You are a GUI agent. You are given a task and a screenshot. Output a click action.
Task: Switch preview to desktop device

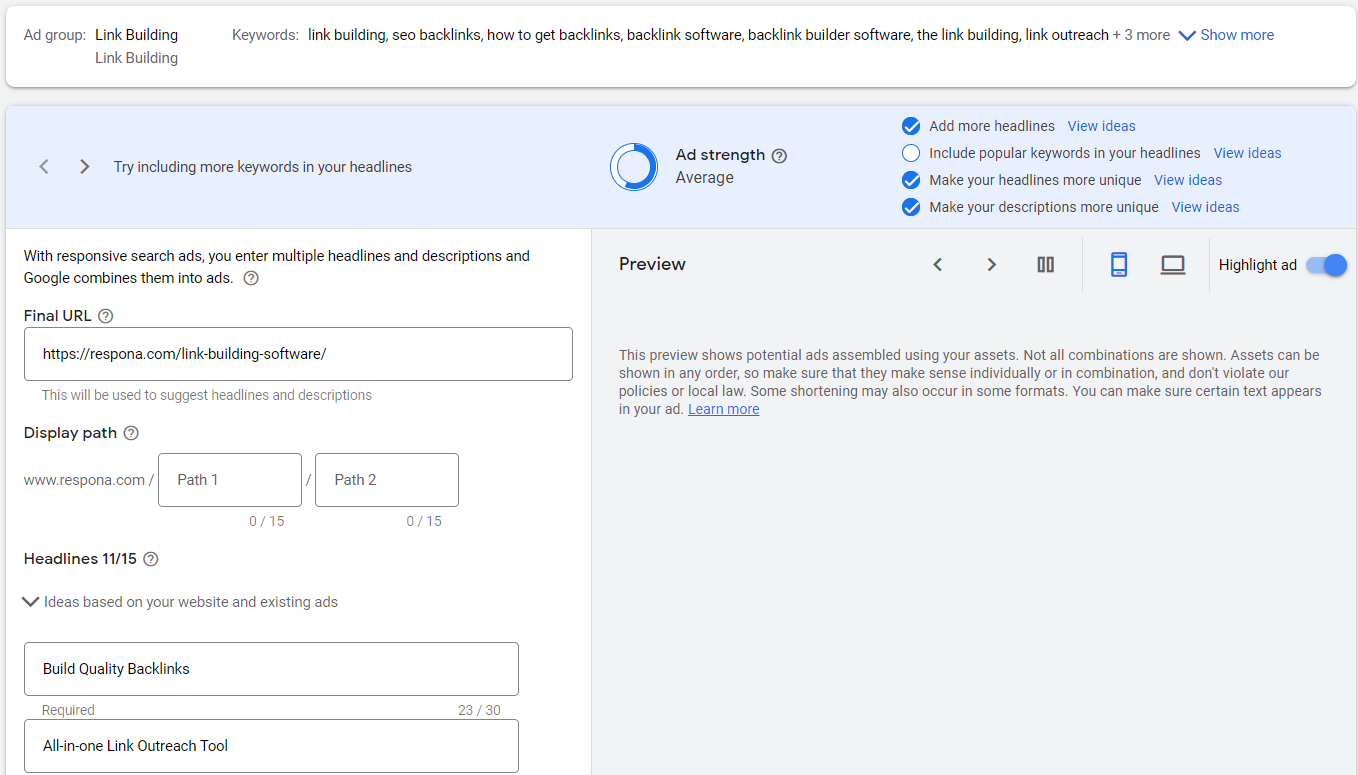click(x=1173, y=265)
